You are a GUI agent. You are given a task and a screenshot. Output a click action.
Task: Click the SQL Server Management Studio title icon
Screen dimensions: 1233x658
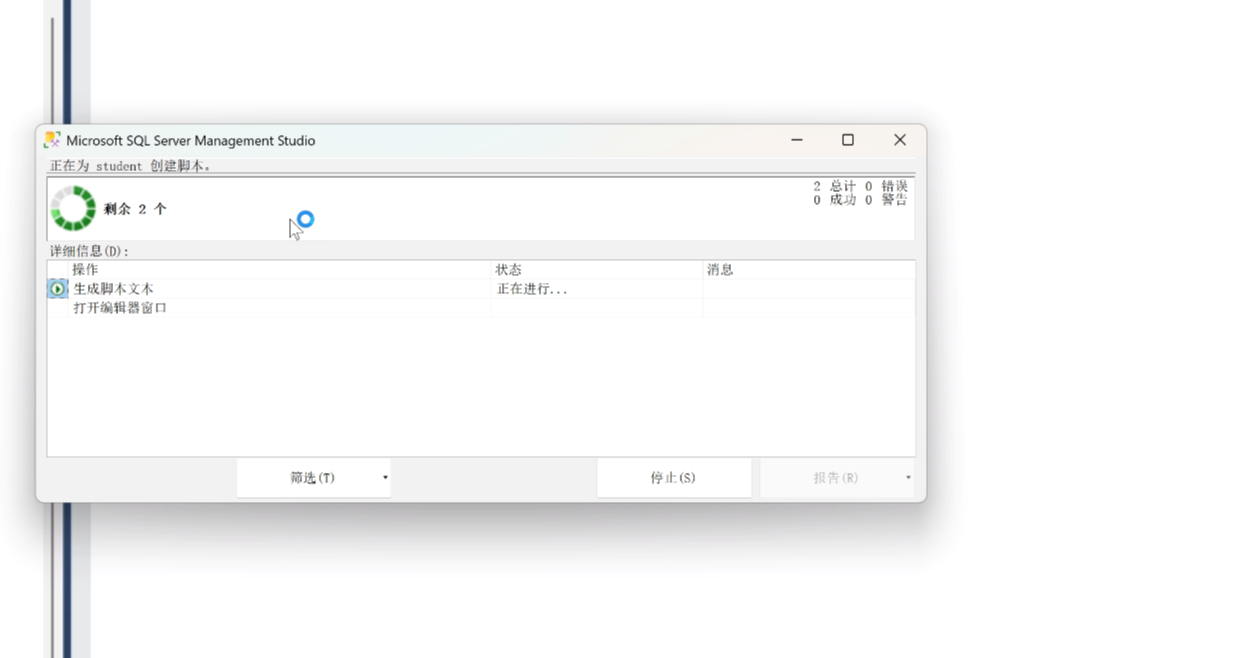click(52, 140)
